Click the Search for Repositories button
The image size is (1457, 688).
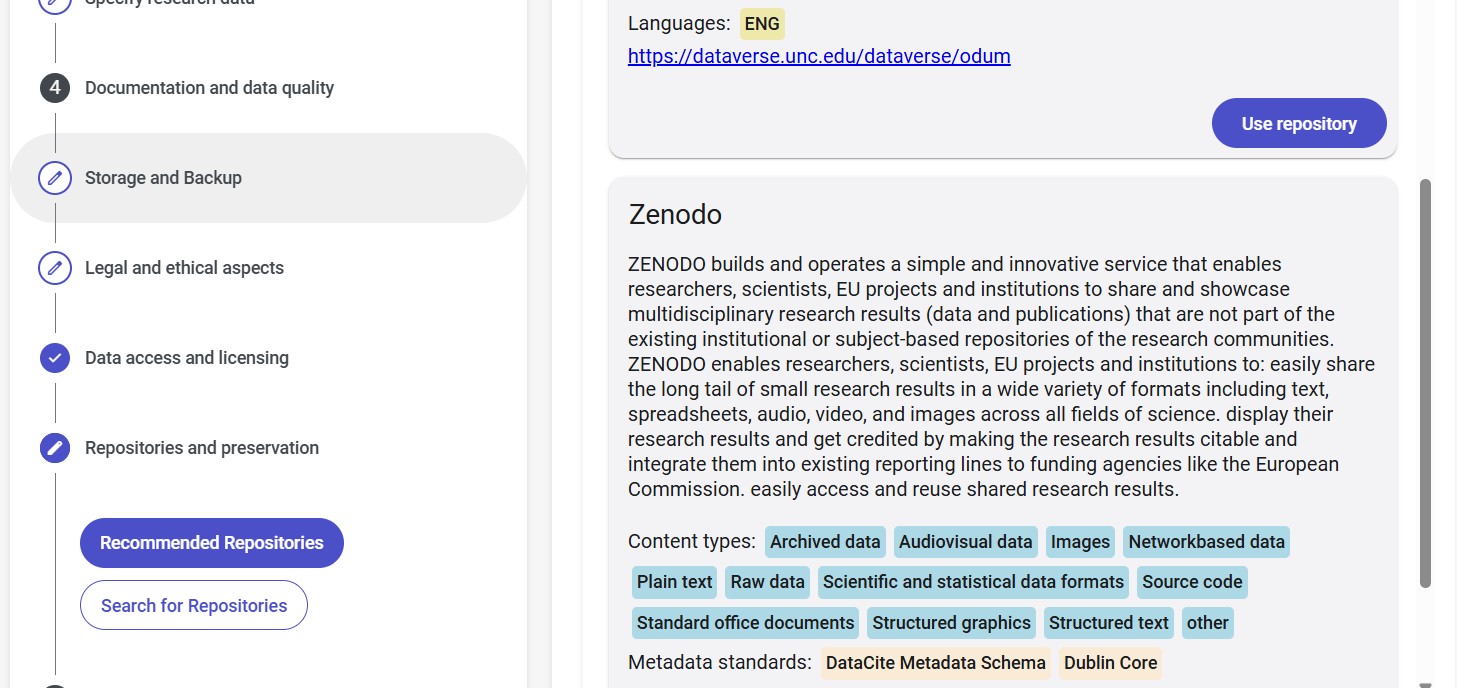coord(194,605)
